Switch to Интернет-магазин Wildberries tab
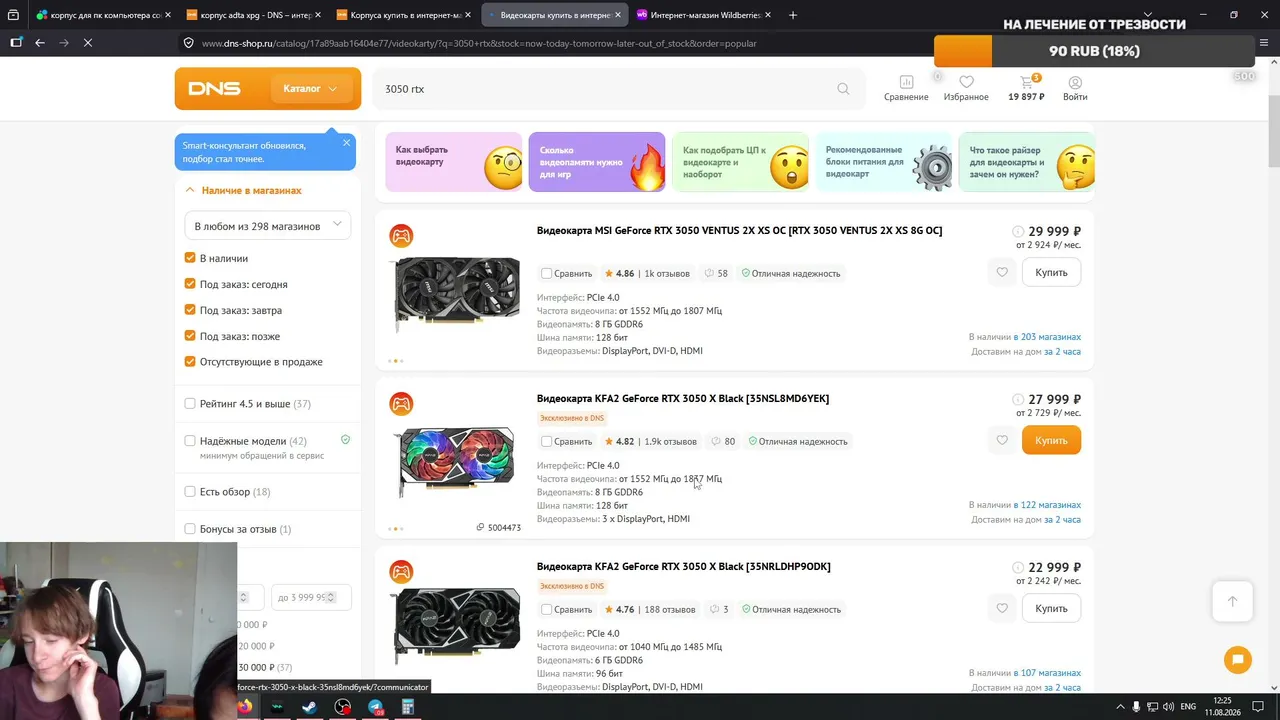Screen dimensions: 1280x720 click(706, 15)
